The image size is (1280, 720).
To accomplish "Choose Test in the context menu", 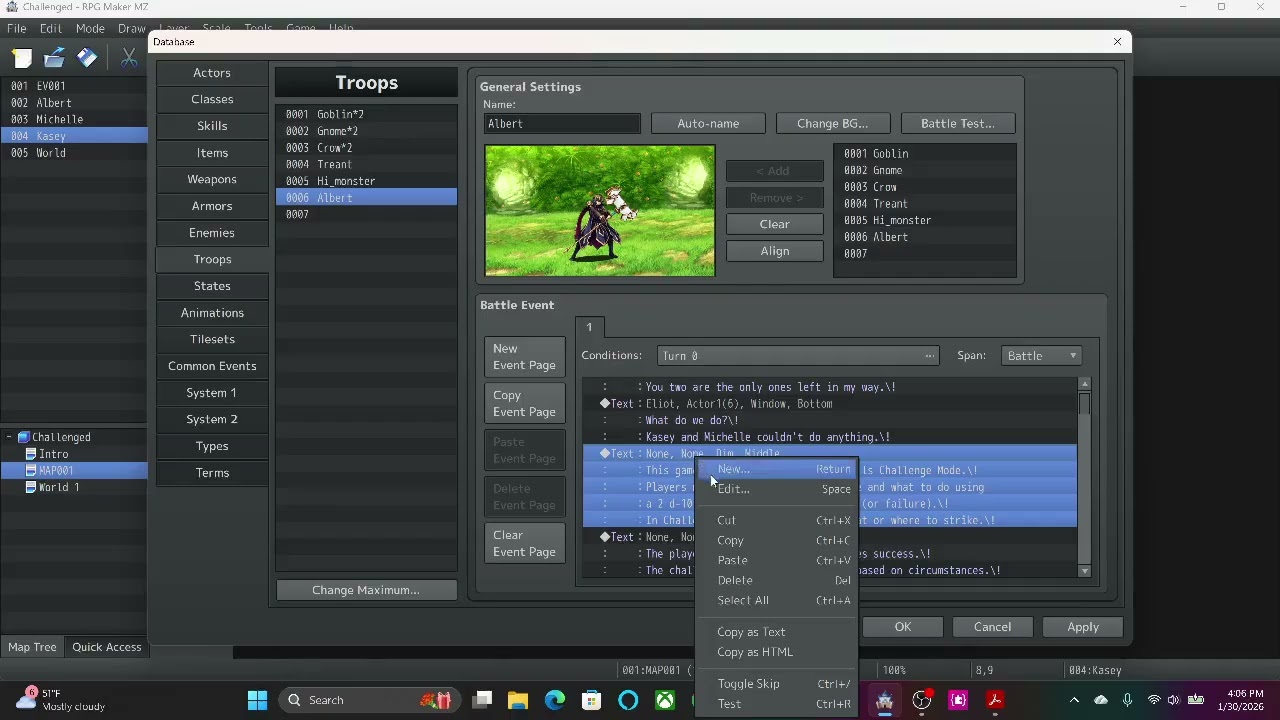I will 777,704.
